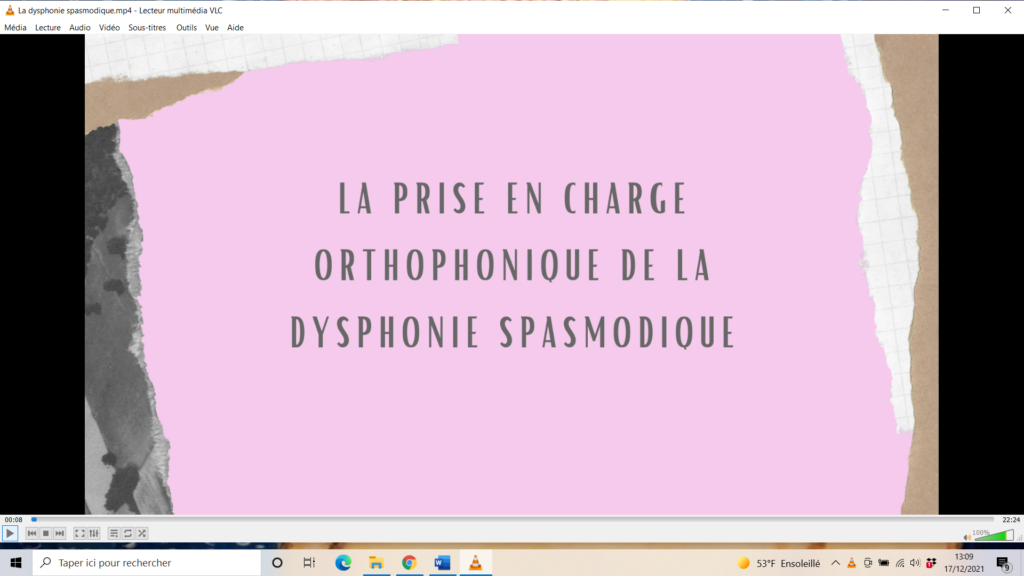This screenshot has width=1024, height=576.
Task: Expand the Vidéo menu
Action: [x=109, y=28]
